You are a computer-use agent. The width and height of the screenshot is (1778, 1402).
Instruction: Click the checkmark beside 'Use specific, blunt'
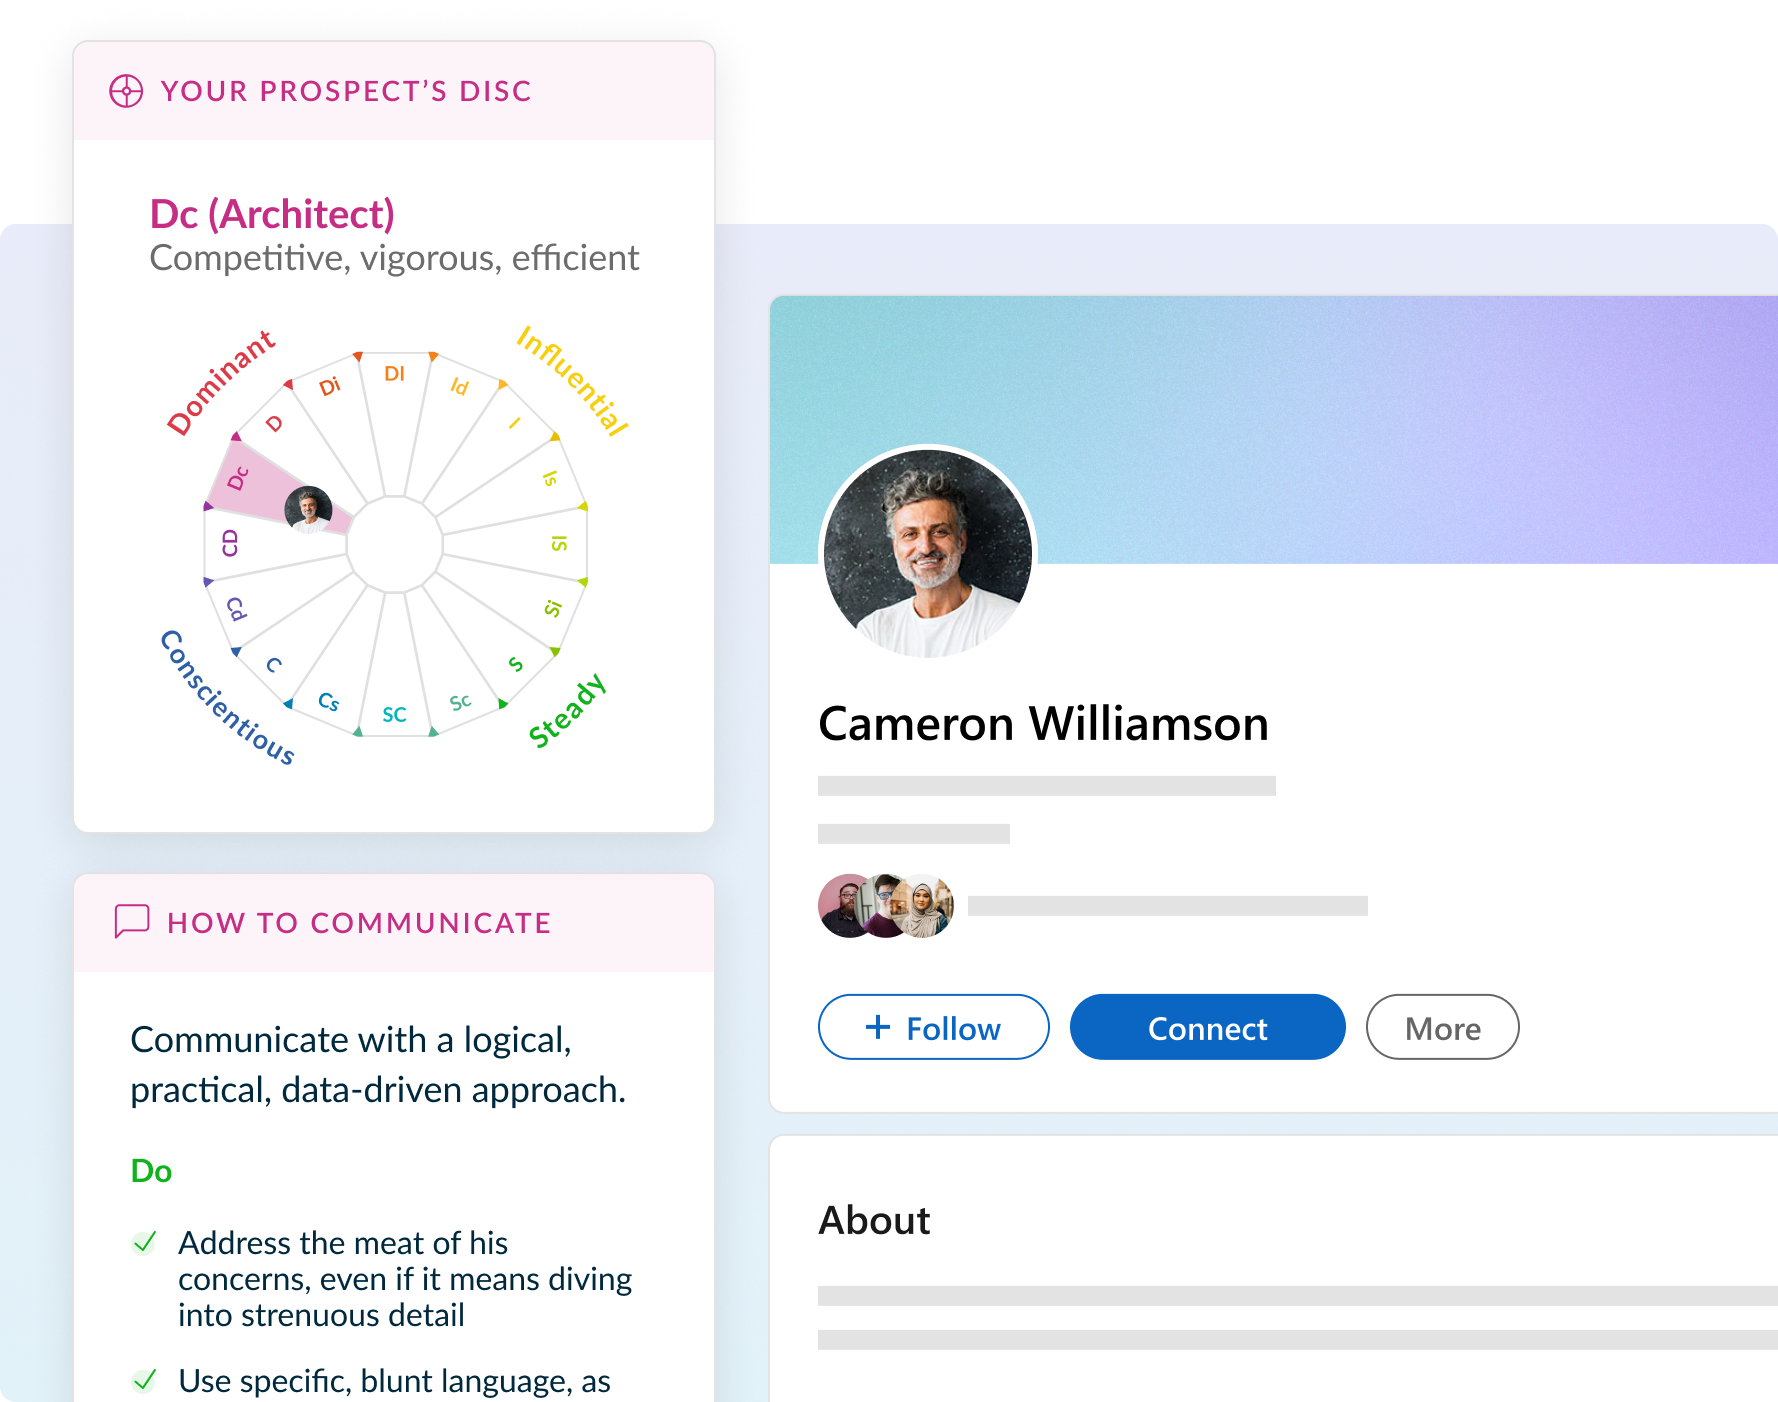[x=145, y=1381]
